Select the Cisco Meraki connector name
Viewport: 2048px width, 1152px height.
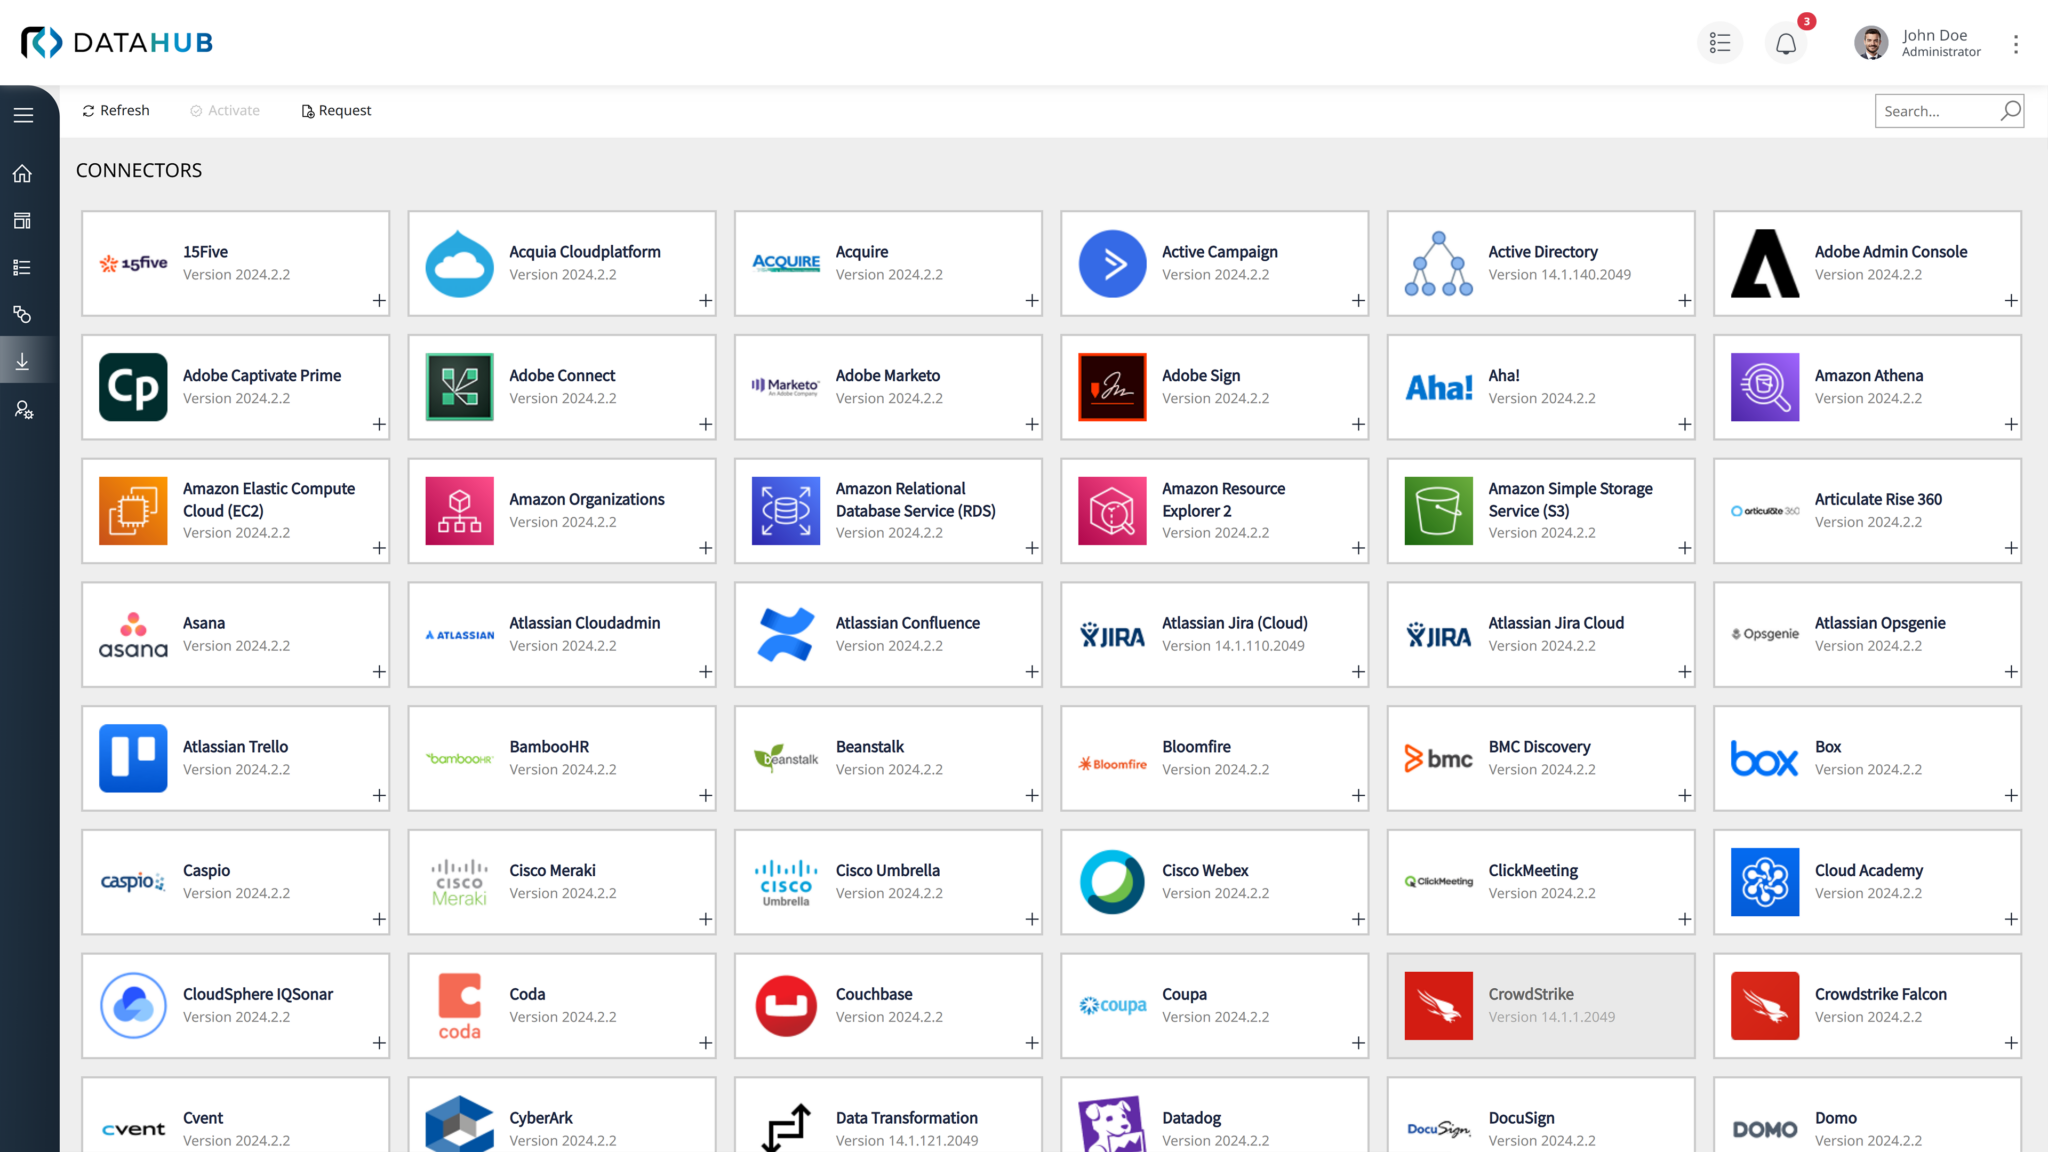tap(552, 871)
